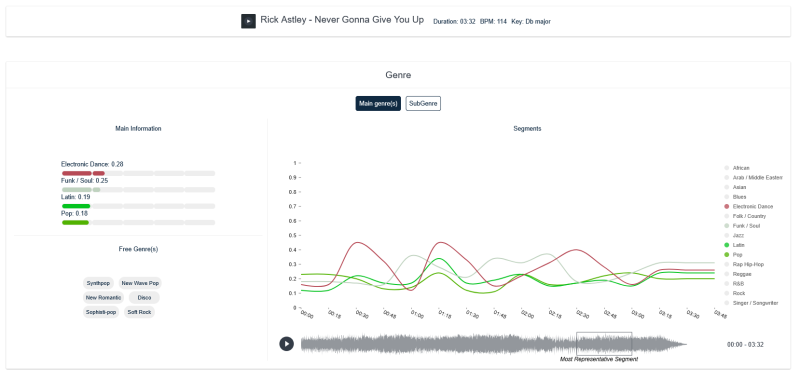Enable the Rock genre legend dot

pyautogui.click(x=726, y=293)
